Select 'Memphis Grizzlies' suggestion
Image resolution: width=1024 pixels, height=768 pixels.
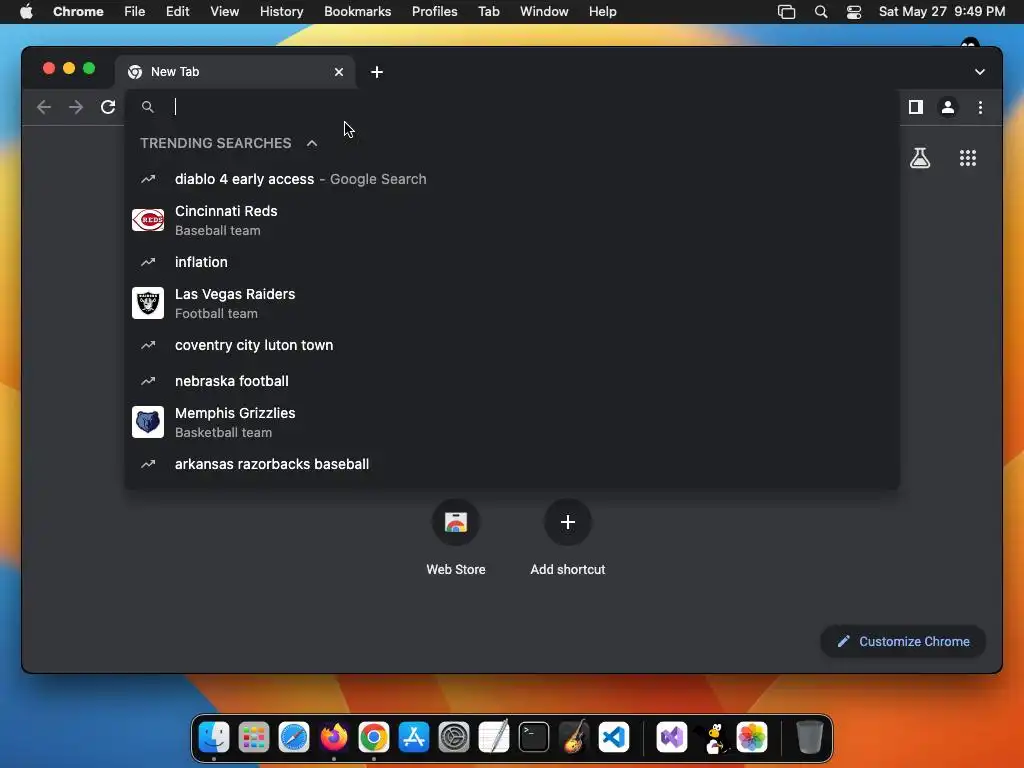[512, 422]
